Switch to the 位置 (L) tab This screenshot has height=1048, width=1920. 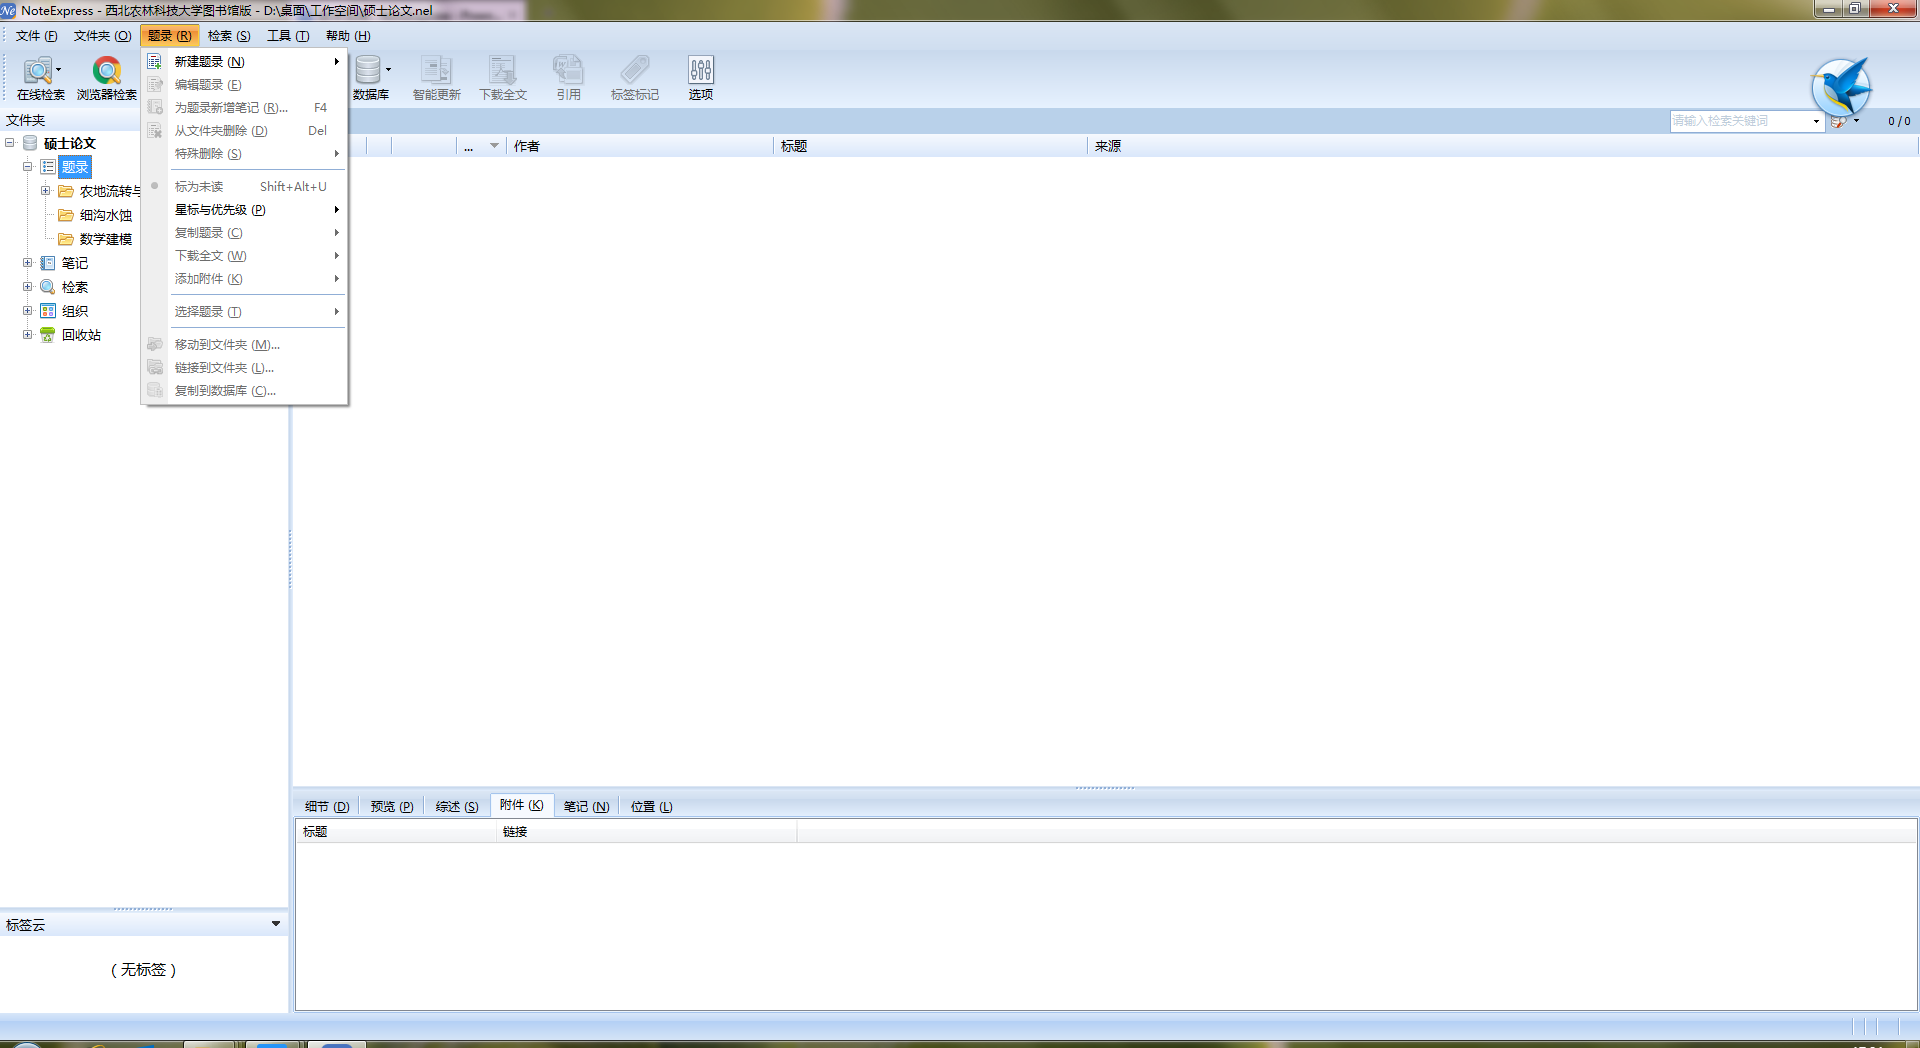[652, 806]
